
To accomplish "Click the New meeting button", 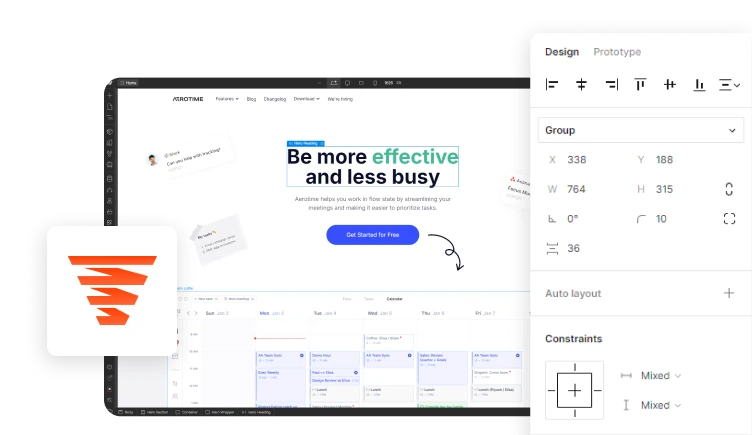I will [239, 299].
